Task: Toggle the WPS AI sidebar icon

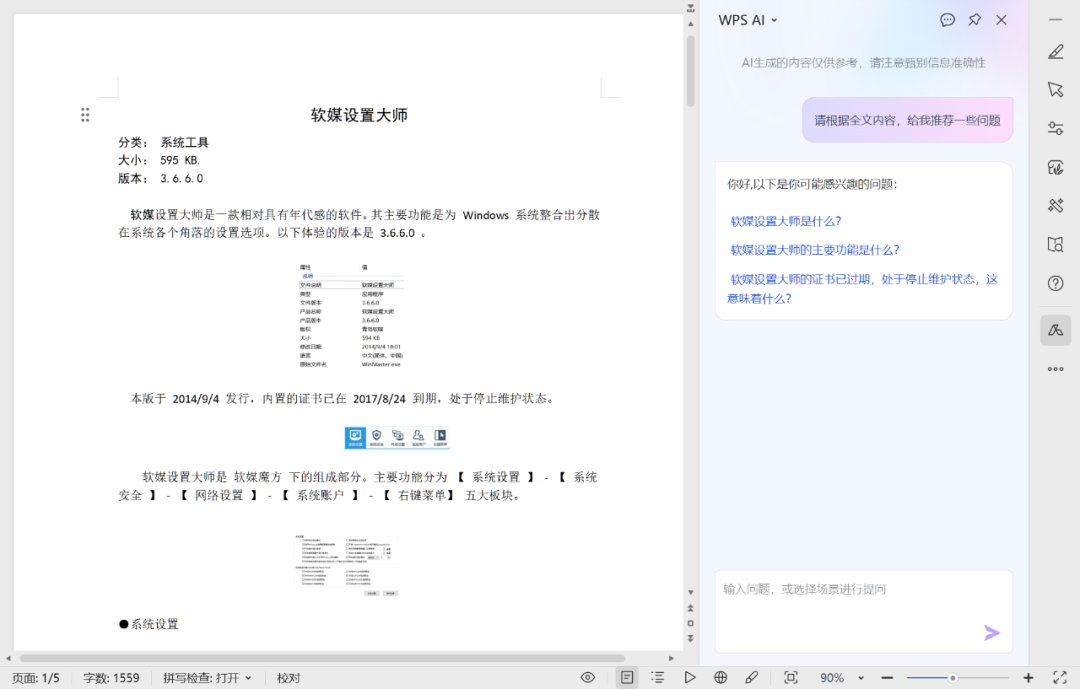Action: point(1055,330)
